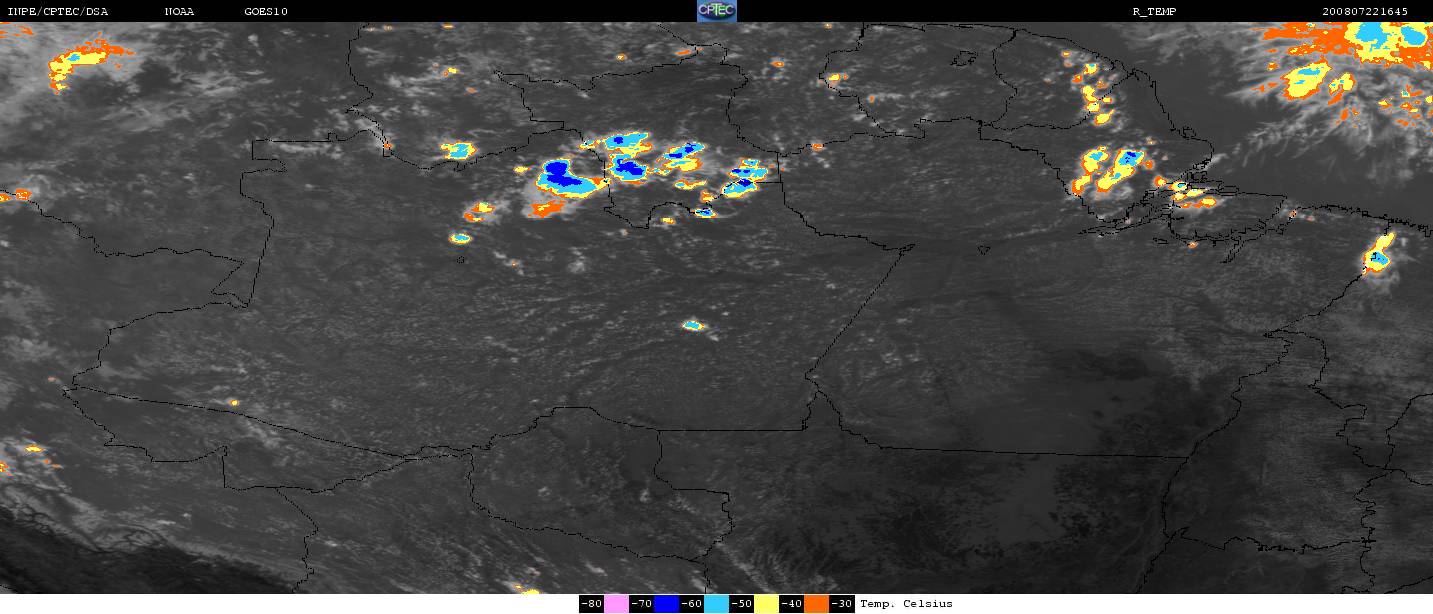Pick the orange legend swatch
This screenshot has height=614, width=1433.
(x=816, y=604)
